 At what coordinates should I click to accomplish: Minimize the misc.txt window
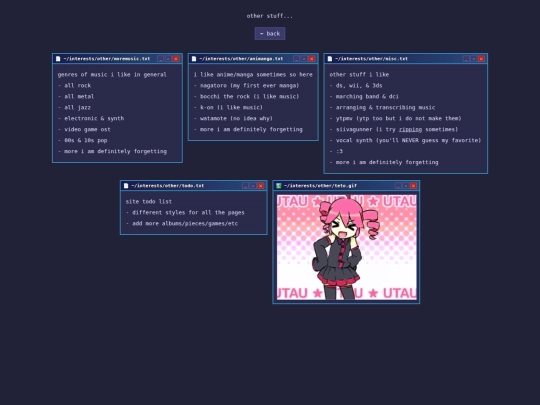point(466,59)
